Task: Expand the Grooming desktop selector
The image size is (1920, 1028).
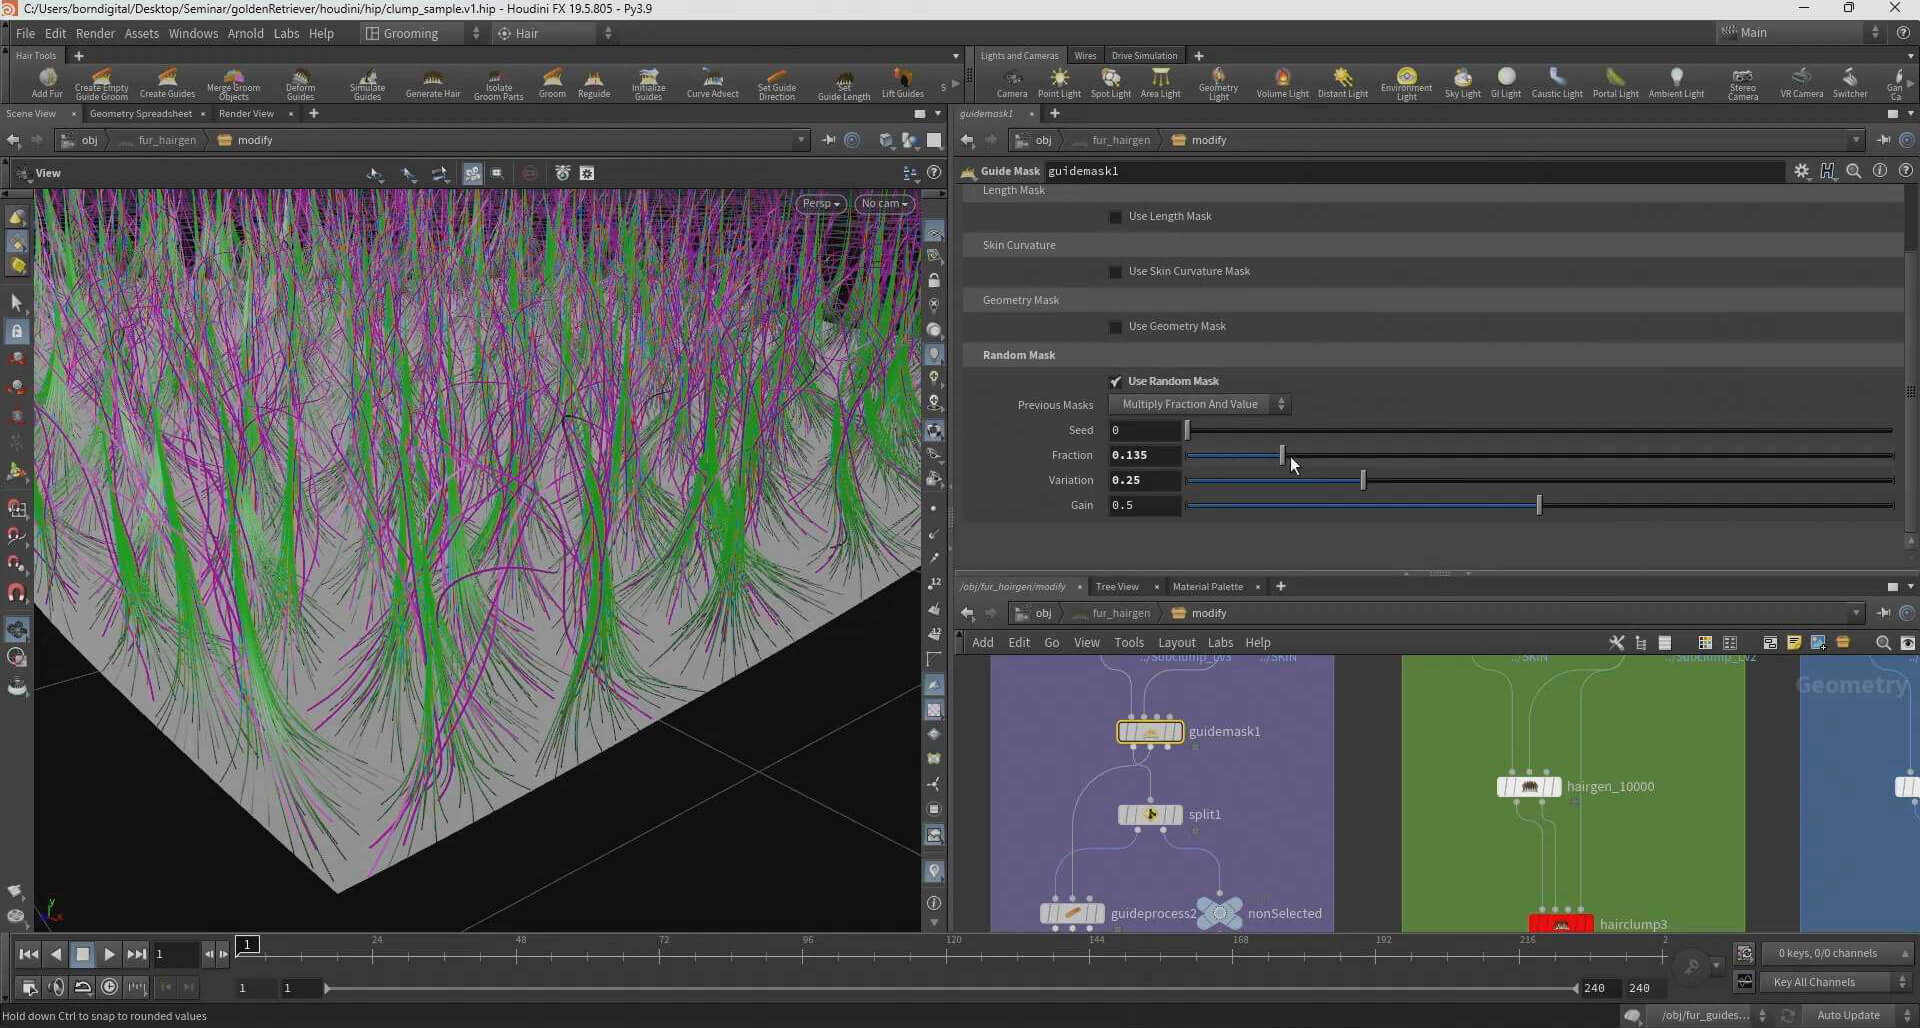Action: click(422, 34)
